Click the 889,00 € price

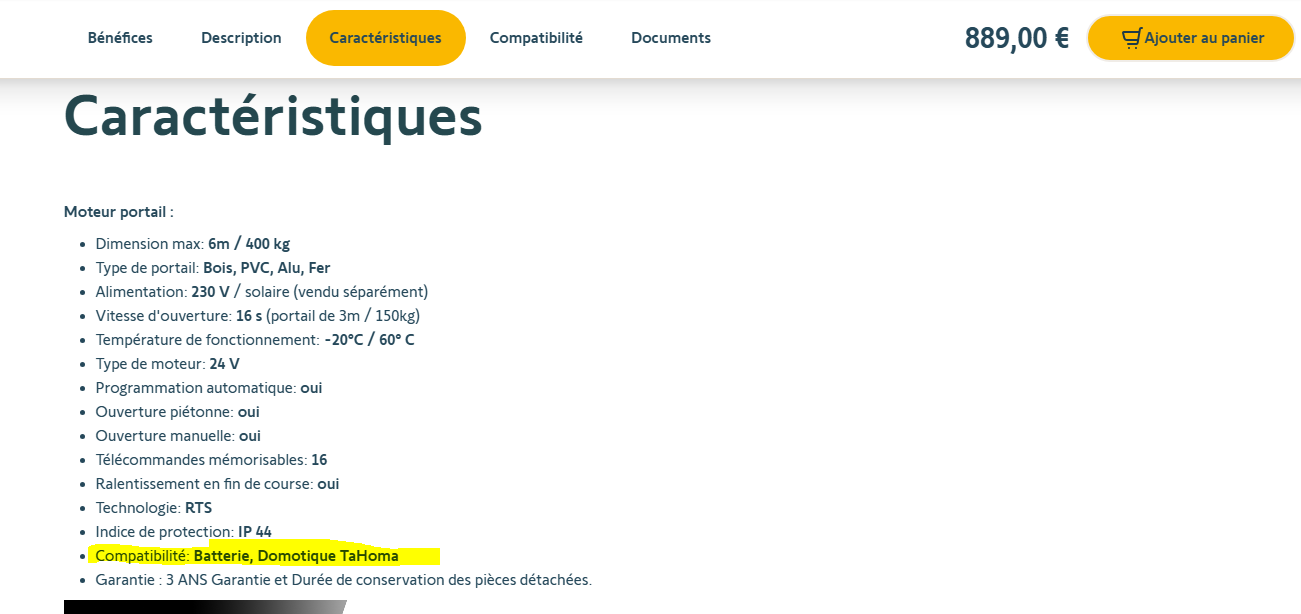coord(1016,38)
